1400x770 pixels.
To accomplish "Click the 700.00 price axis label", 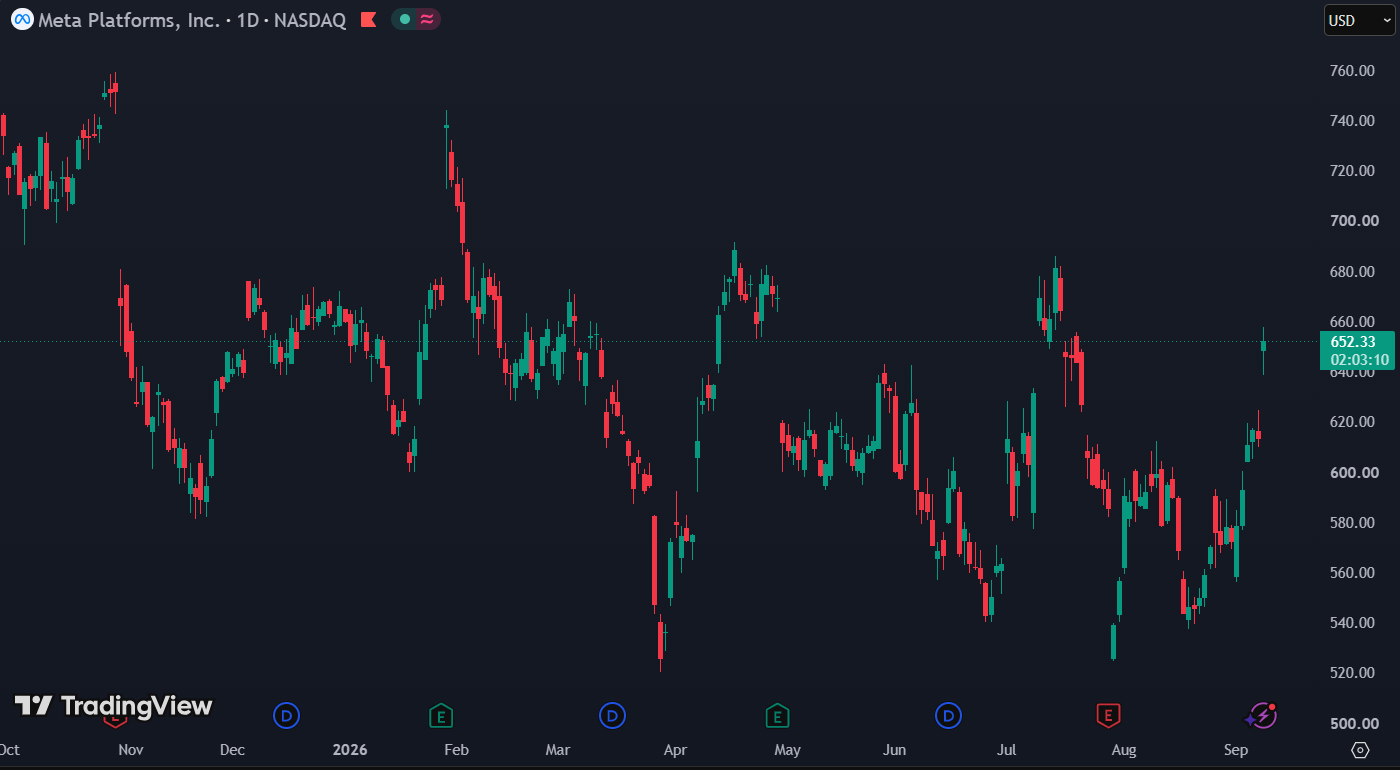I will pos(1355,221).
